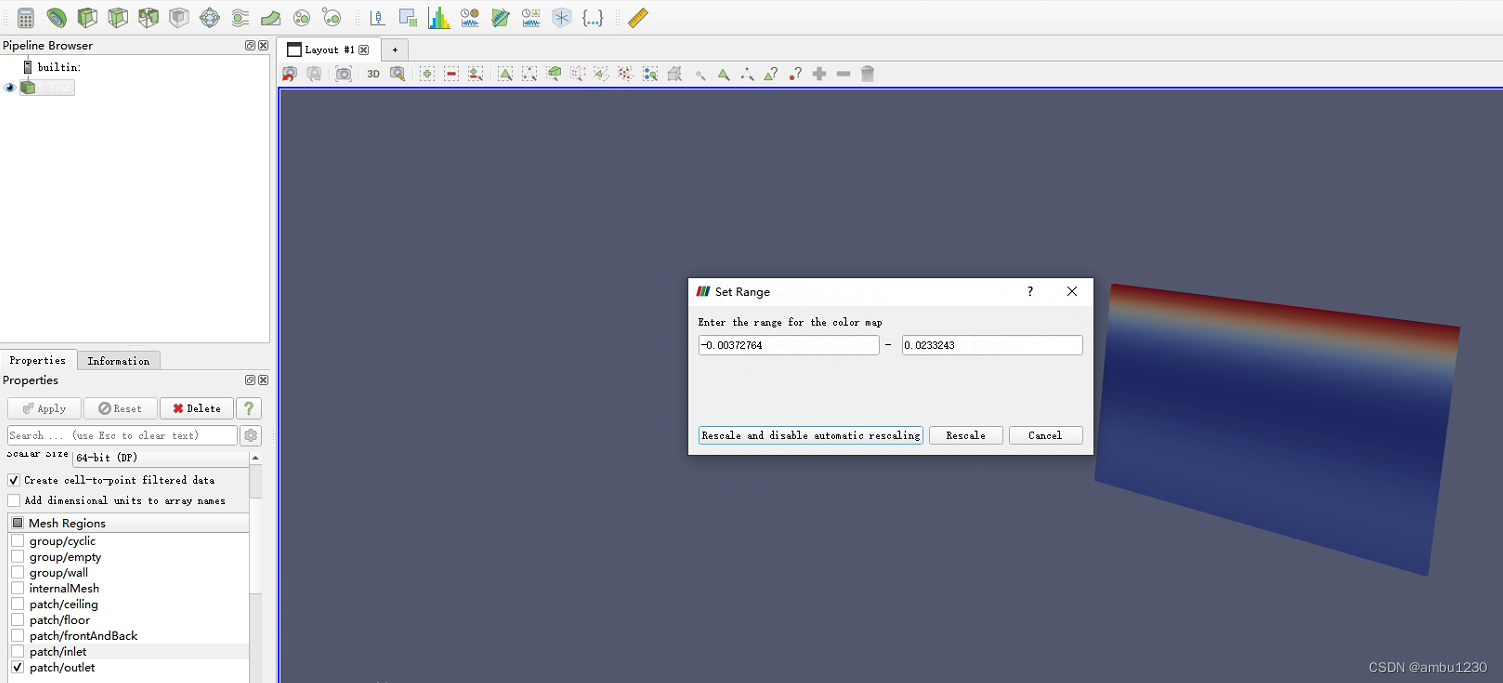
Task: Collapse the Mesh Regions section
Action: pyautogui.click(x=18, y=522)
